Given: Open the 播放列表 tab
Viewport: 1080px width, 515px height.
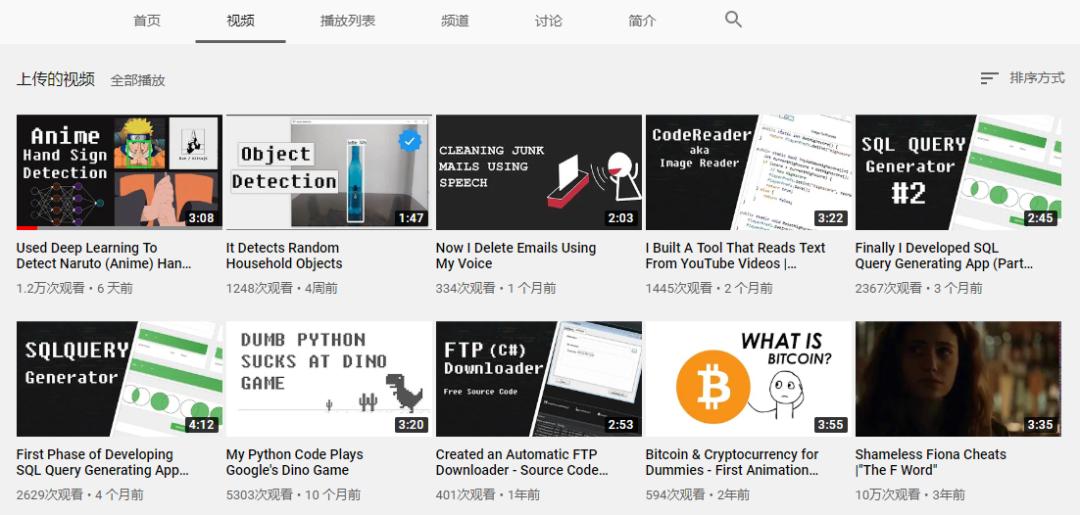Looking at the screenshot, I should (x=348, y=21).
